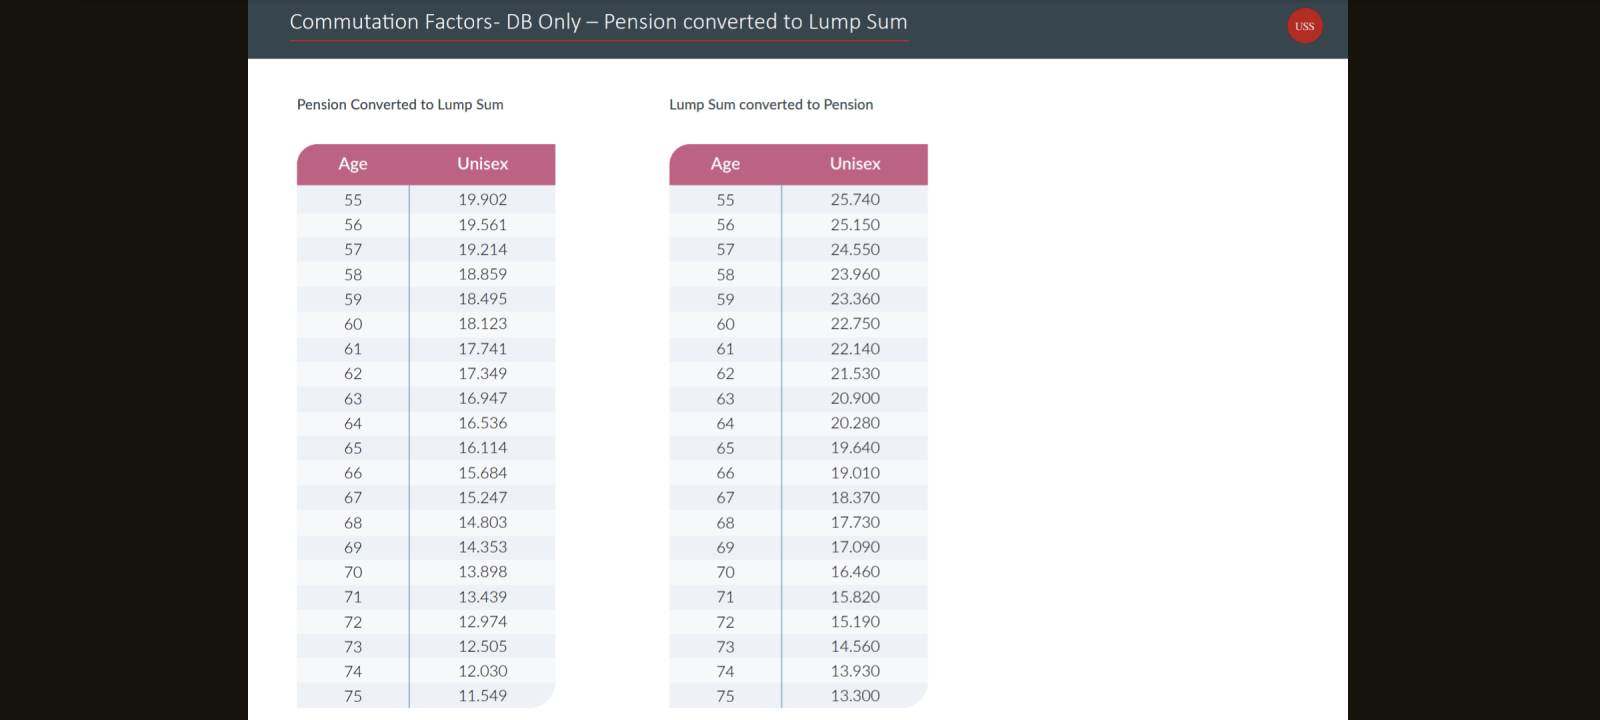
Task: Select the value 20.280
Action: point(855,423)
